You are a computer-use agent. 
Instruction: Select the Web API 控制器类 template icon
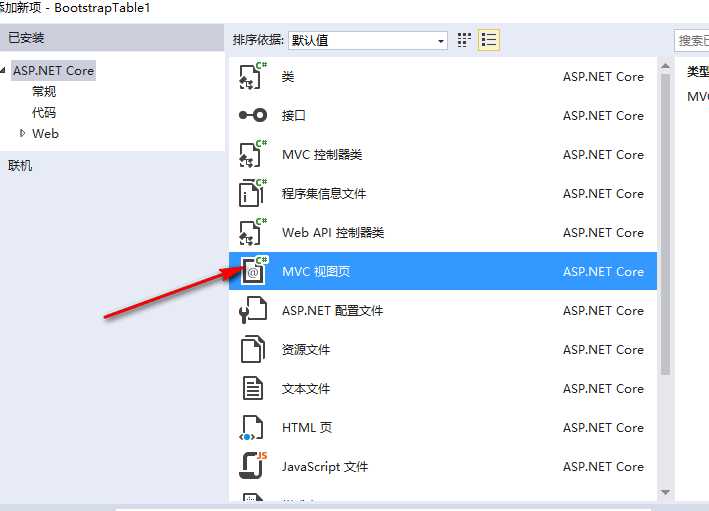[253, 232]
